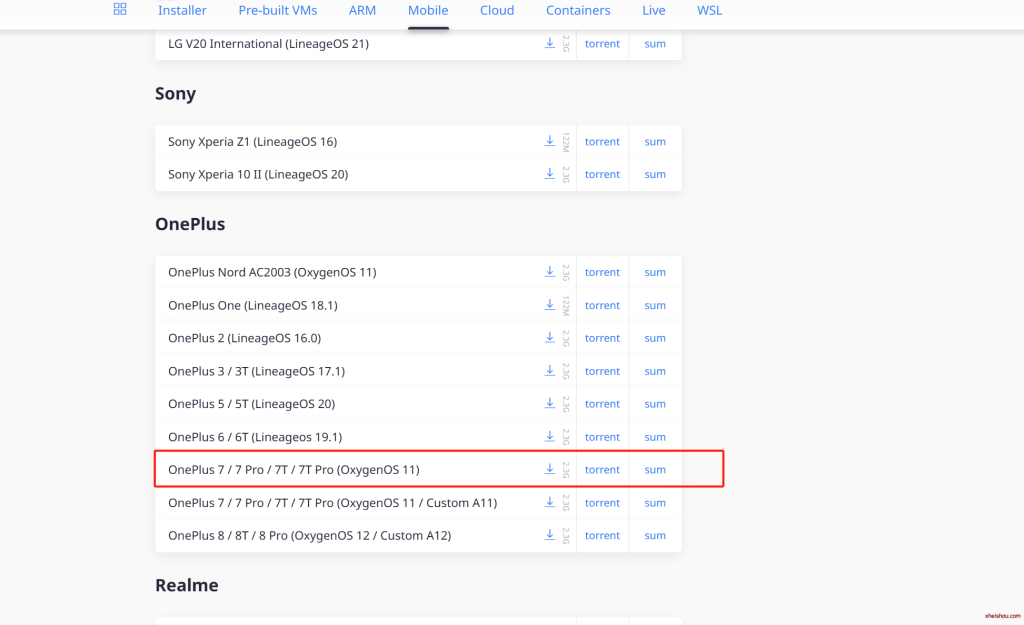Select 'LG V20 International (LineageOS 21)' text

268,44
